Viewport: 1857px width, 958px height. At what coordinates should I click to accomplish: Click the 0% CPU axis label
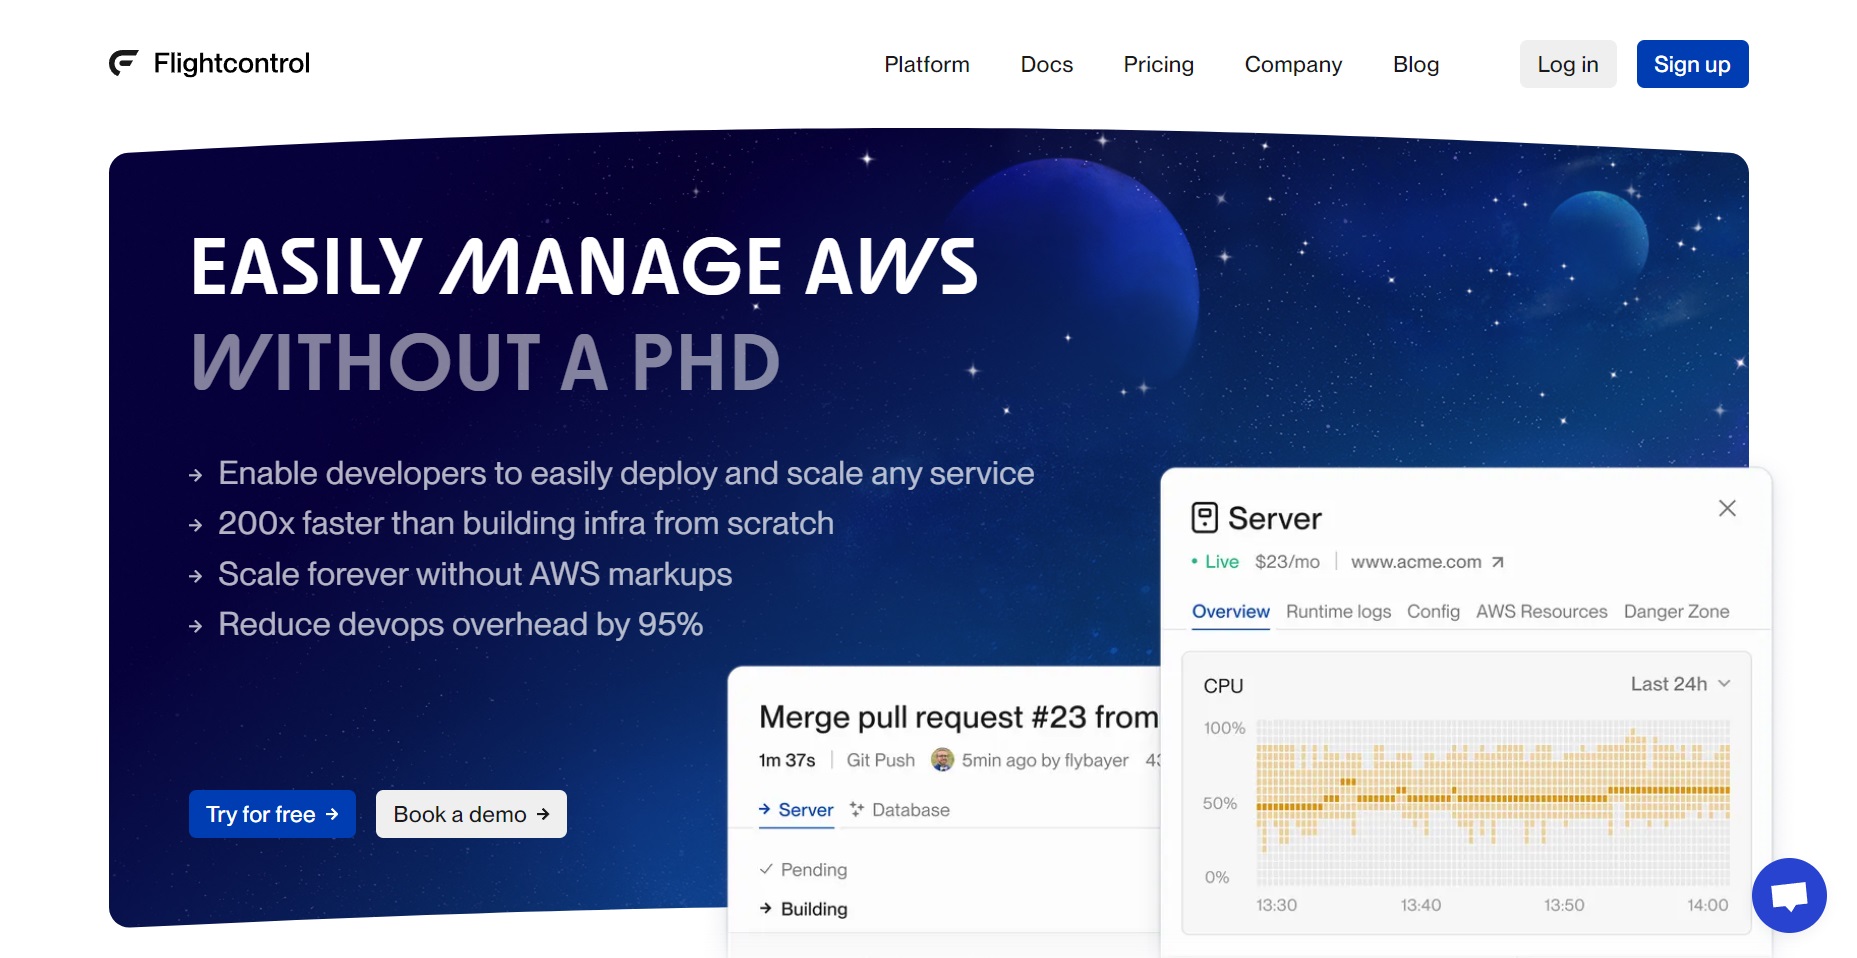pyautogui.click(x=1217, y=877)
